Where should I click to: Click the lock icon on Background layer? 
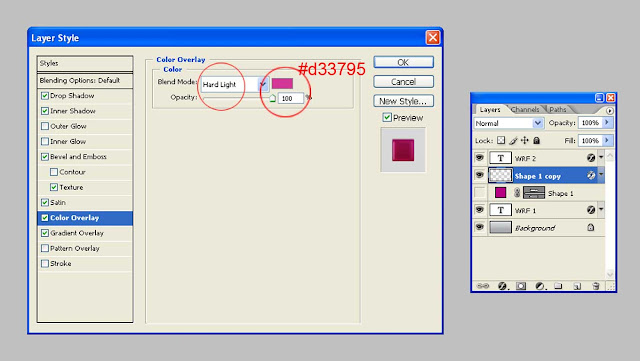click(x=591, y=227)
